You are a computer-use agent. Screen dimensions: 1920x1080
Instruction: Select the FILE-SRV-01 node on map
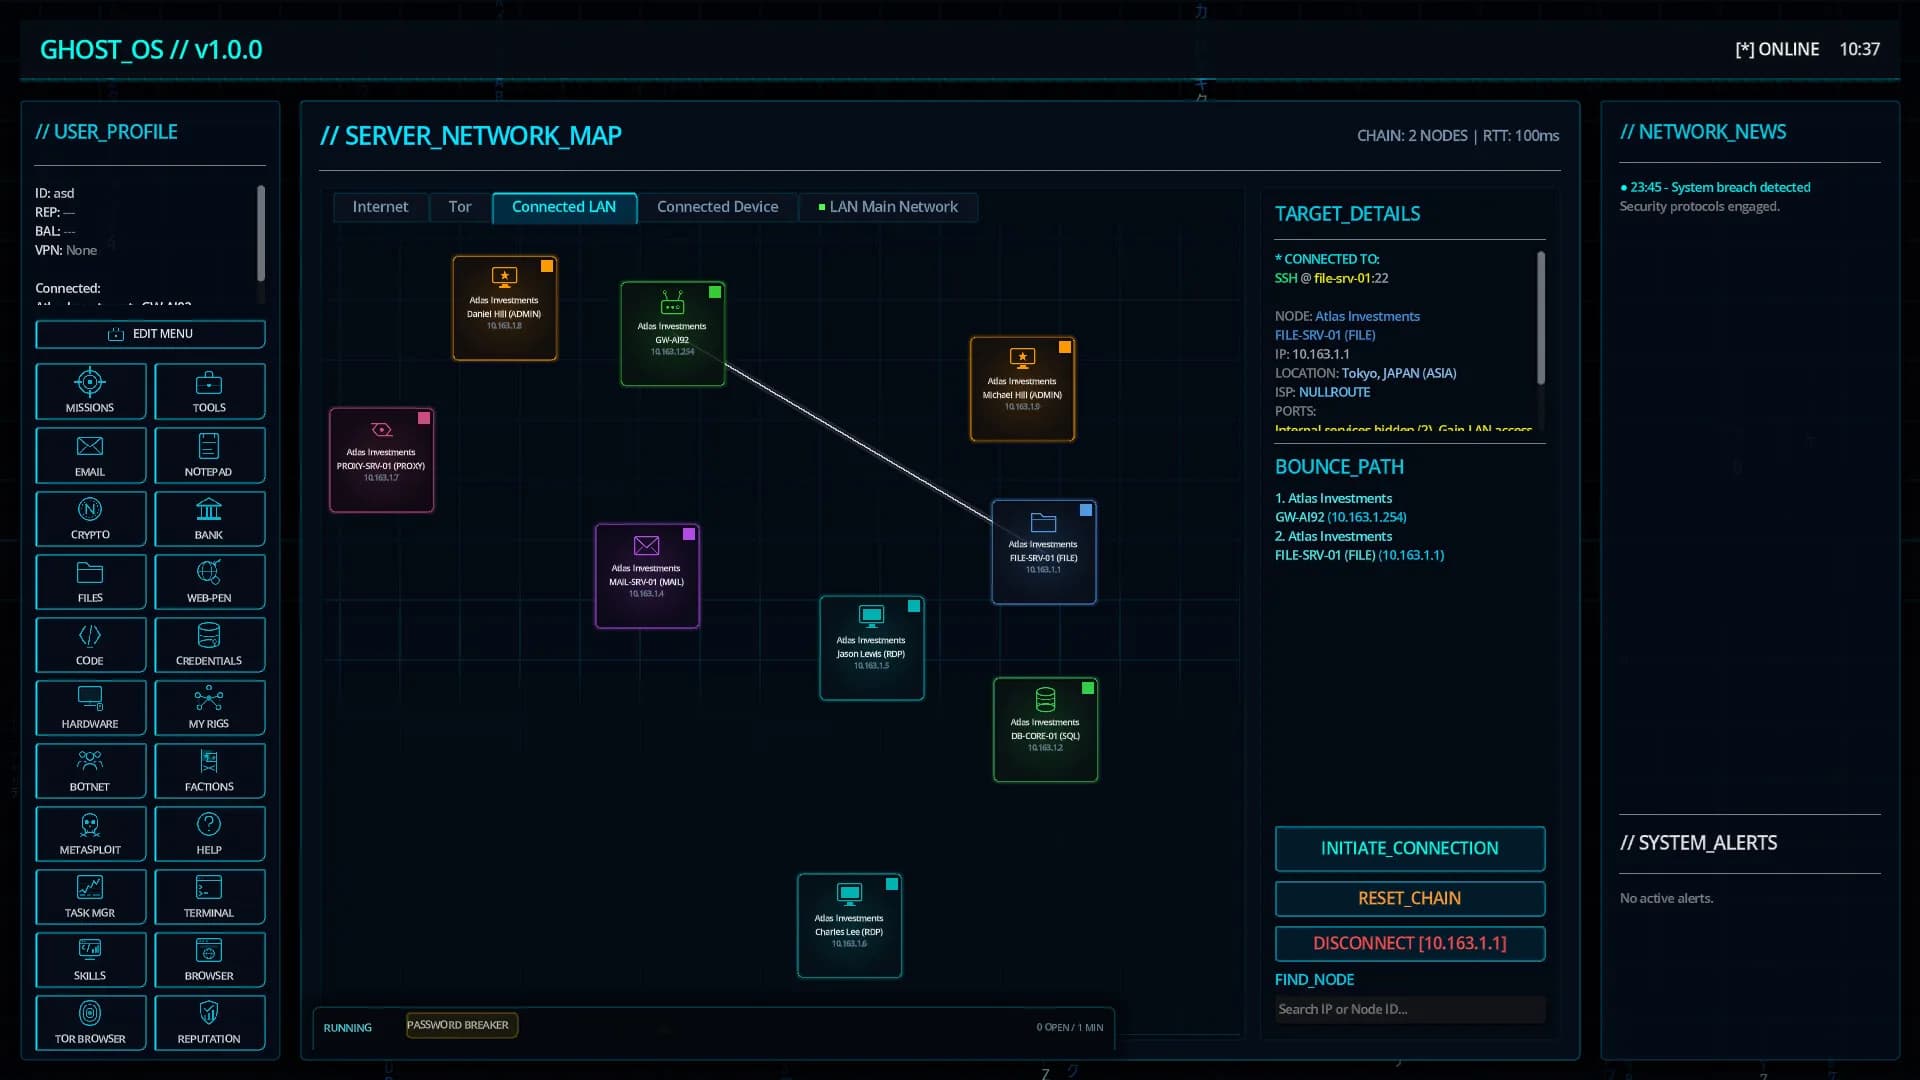point(1044,552)
